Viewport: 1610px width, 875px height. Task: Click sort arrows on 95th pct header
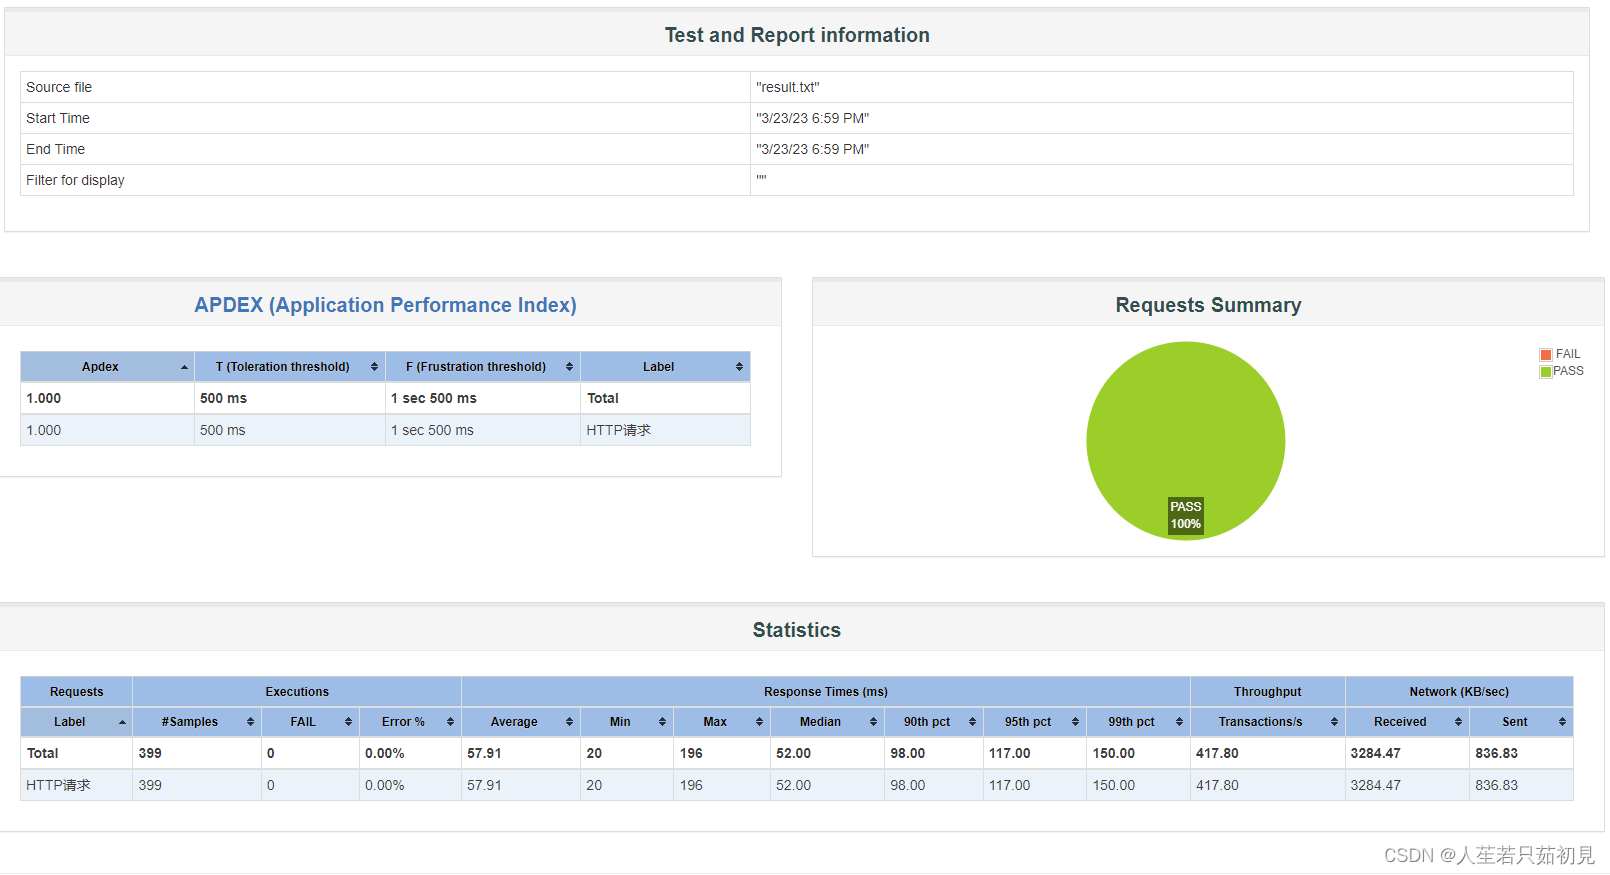point(1075,722)
